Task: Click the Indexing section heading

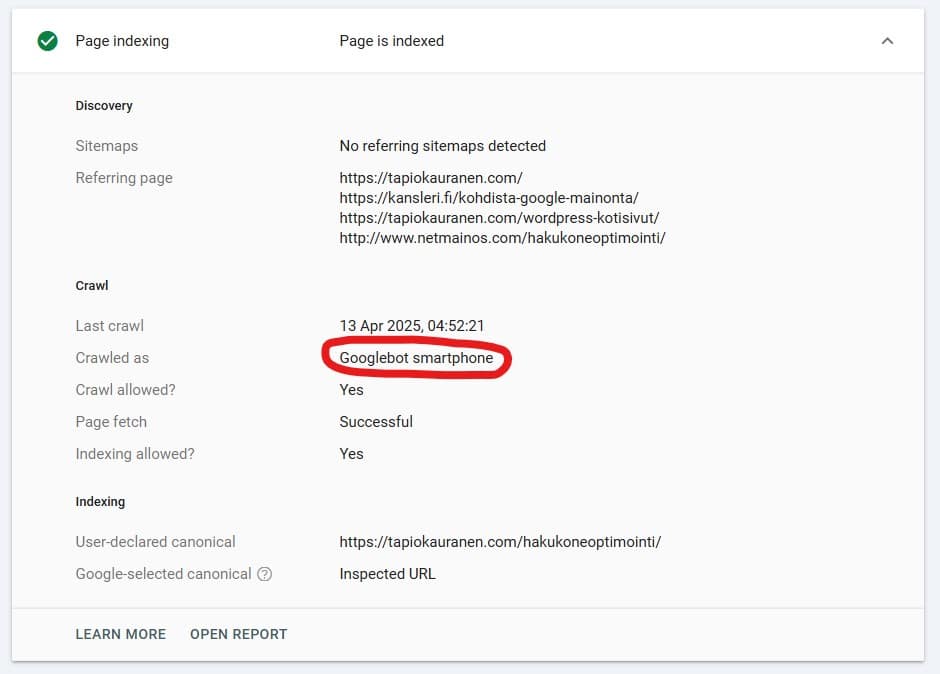Action: (x=100, y=502)
